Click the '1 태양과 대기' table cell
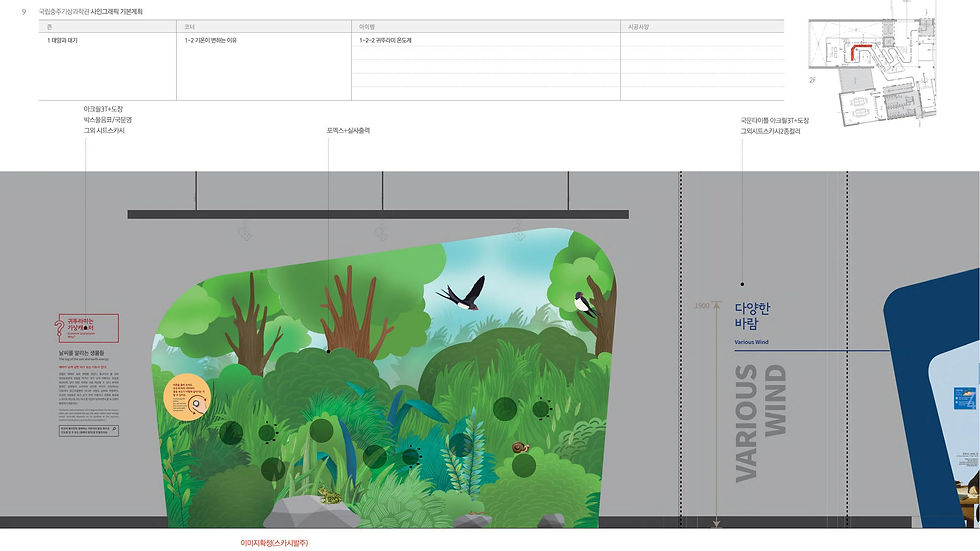 coord(62,40)
